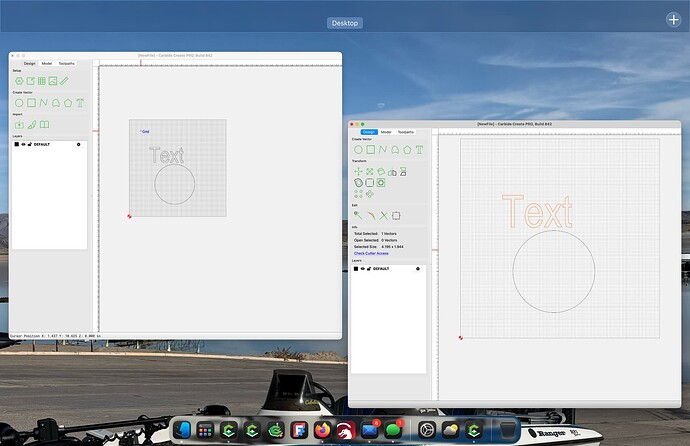Screen dimensions: 690x446
Task: Click the Rotate transform icon in right window
Action: (x=381, y=172)
